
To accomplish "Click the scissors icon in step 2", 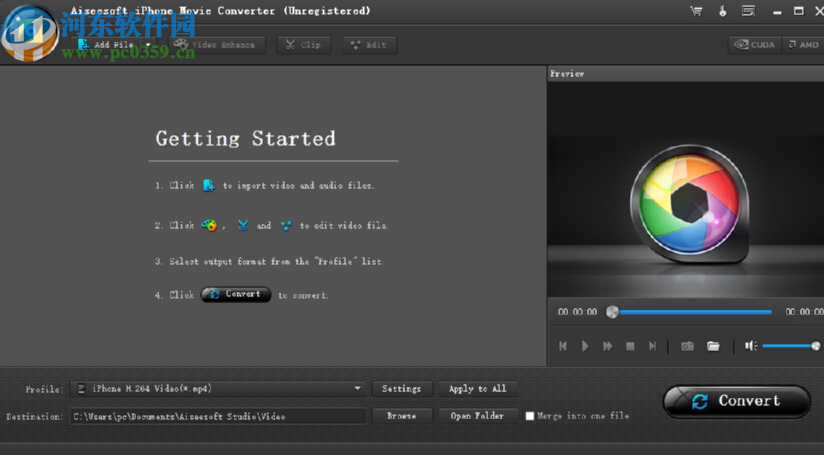I will pyautogui.click(x=243, y=225).
